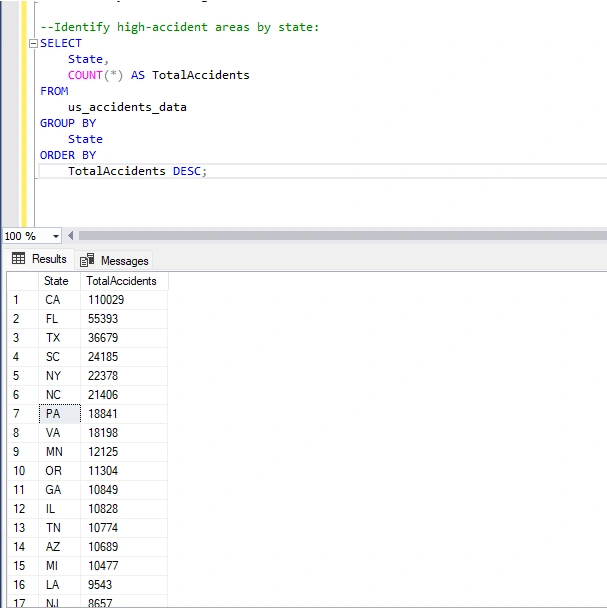Click the FROM keyword in the query
Viewport: 607px width, 608px height.
click(54, 91)
